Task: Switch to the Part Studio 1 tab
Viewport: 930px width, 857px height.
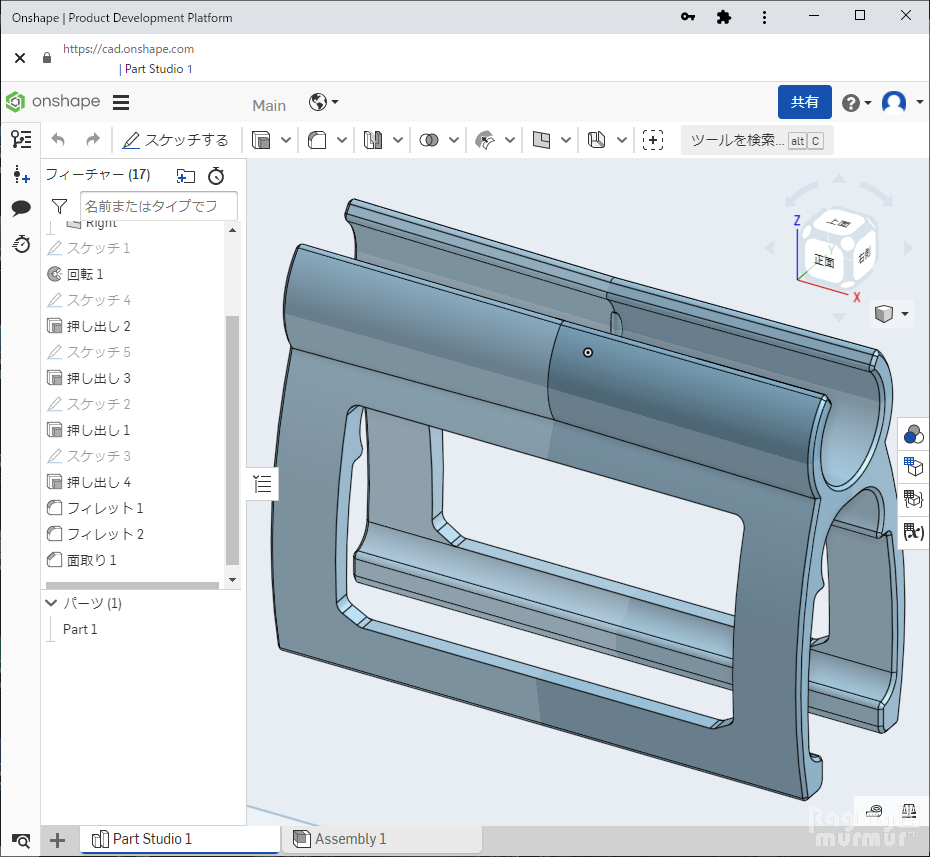Action: (180, 839)
